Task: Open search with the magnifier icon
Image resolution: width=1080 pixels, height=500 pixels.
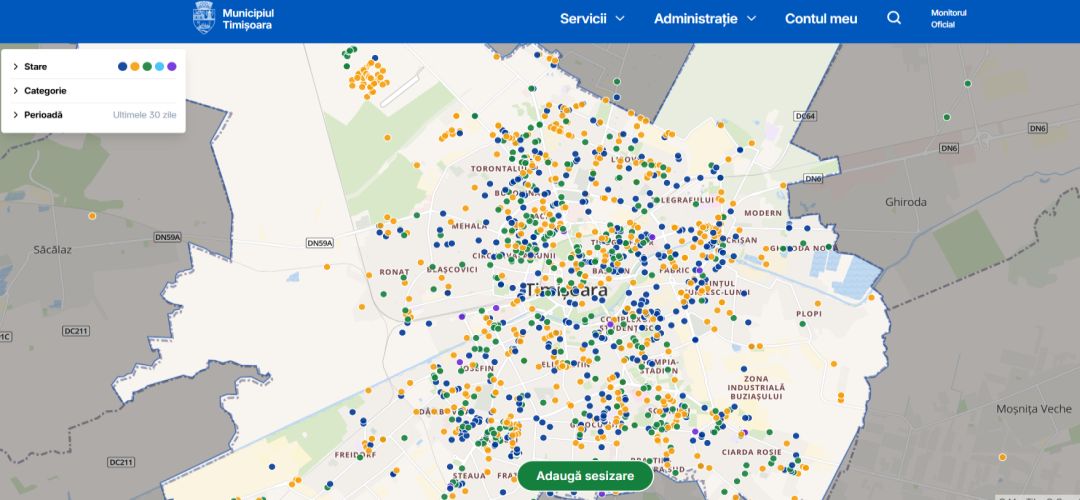Action: pos(894,18)
